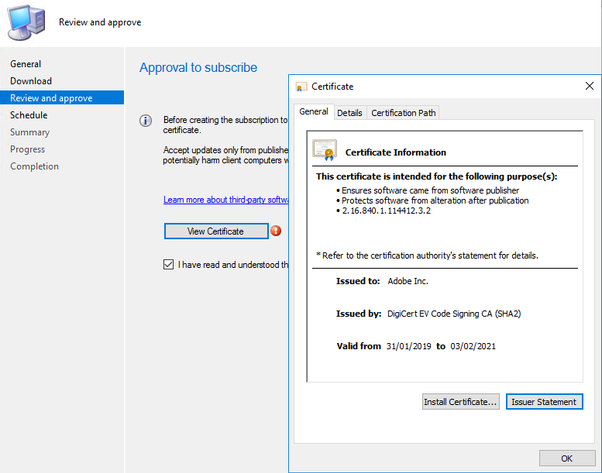
Task: Toggle the 'I have read and understood' checkbox
Action: (169, 265)
